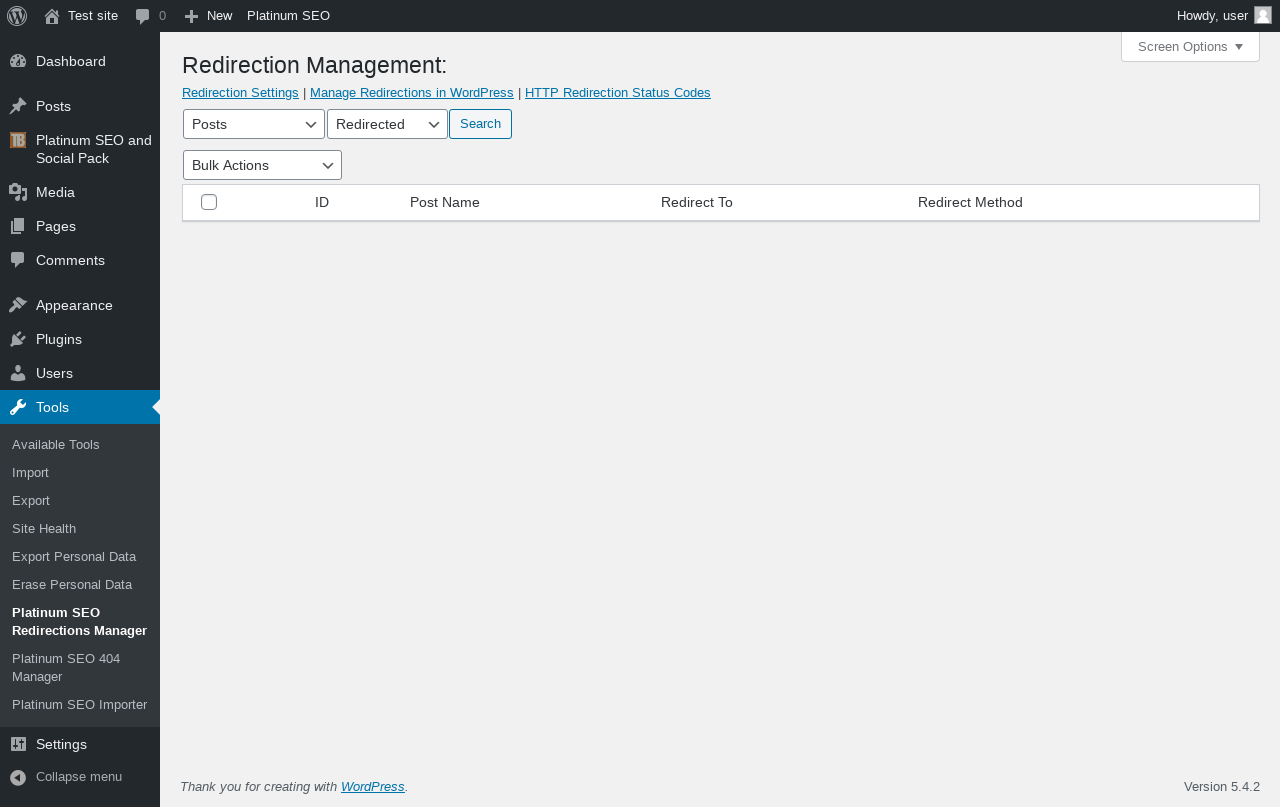The image size is (1280, 807).
Task: Open the Pages menu label
Action: pyautogui.click(x=56, y=226)
